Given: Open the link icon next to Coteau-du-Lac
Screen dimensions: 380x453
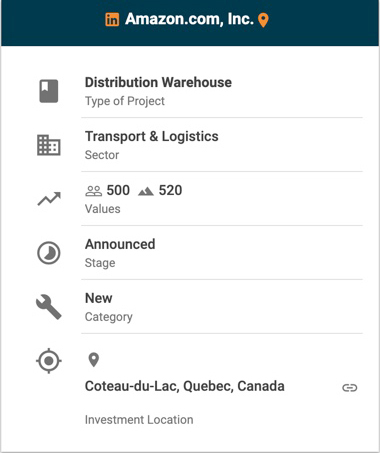Looking at the screenshot, I should point(350,388).
